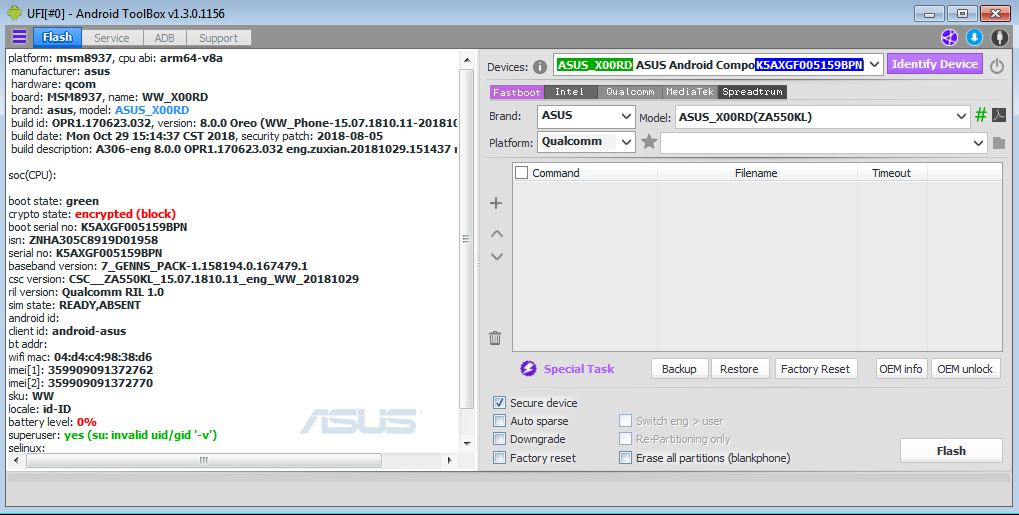Click the log vertical scrollbar thumb
Image resolution: width=1019 pixels, height=515 pixels.
pyautogui.click(x=466, y=238)
